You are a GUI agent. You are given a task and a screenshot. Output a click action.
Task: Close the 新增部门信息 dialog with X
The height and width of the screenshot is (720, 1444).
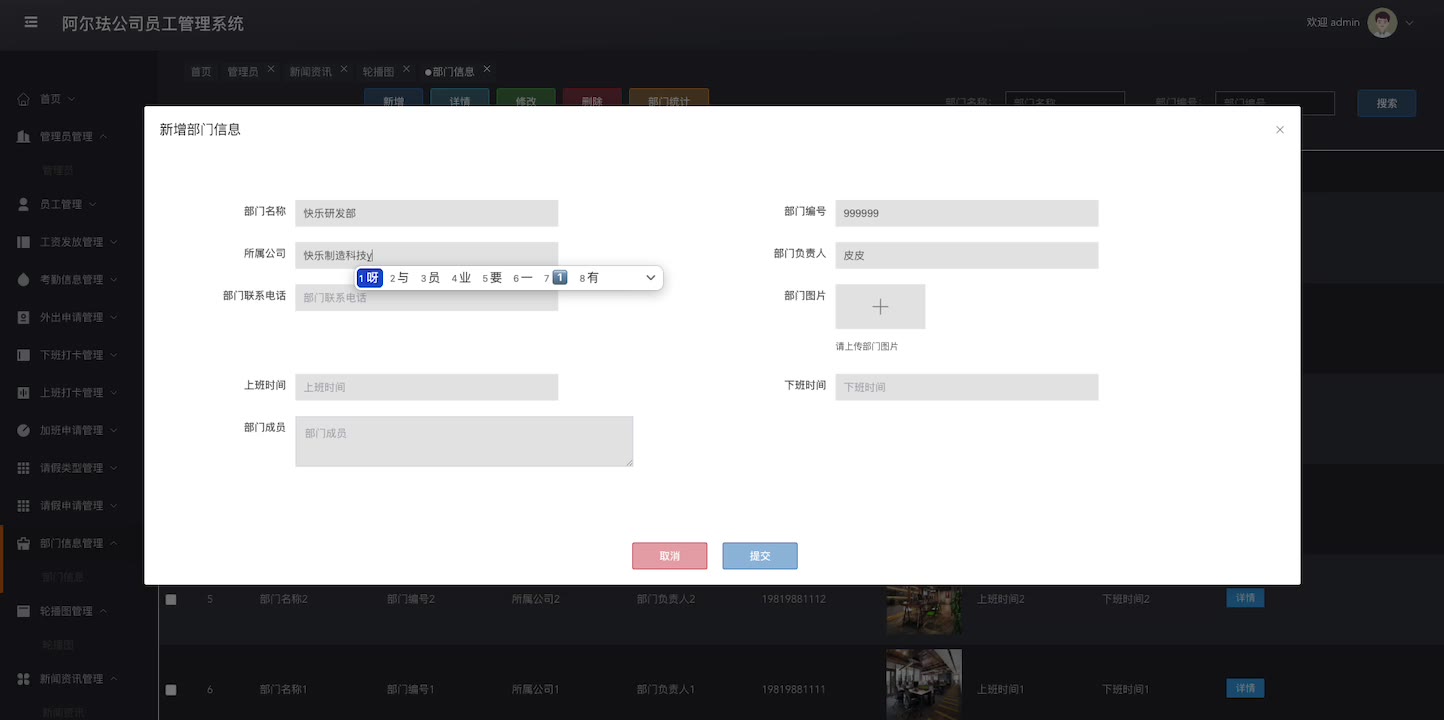point(1279,130)
